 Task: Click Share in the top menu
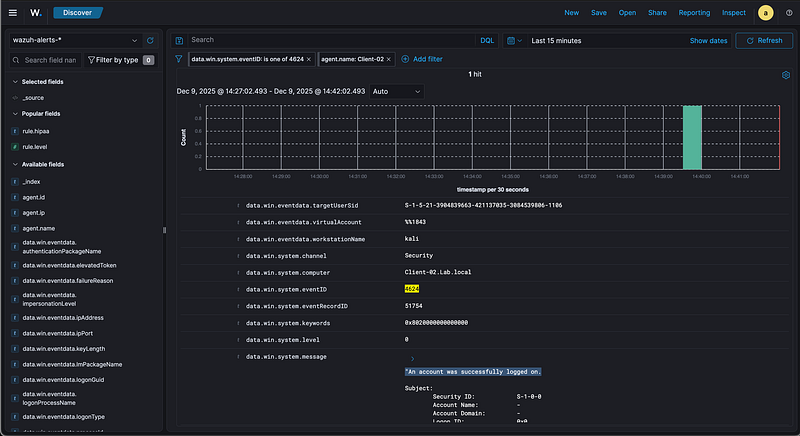(657, 13)
